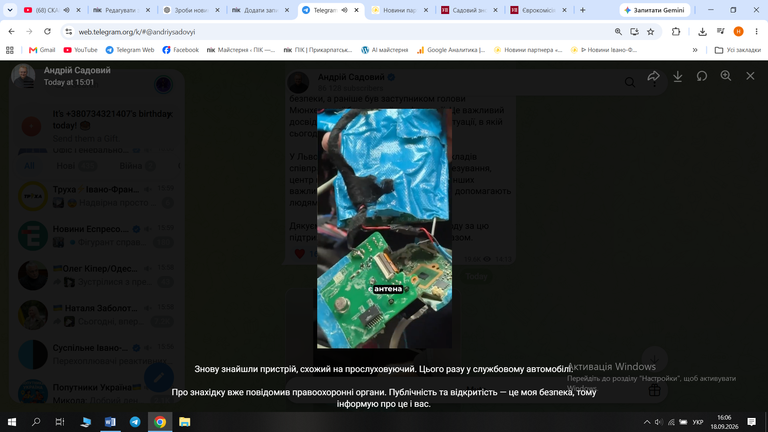Screen dimensions: 768x432
Task: Open Task View on the taskbar
Action: coord(60,422)
